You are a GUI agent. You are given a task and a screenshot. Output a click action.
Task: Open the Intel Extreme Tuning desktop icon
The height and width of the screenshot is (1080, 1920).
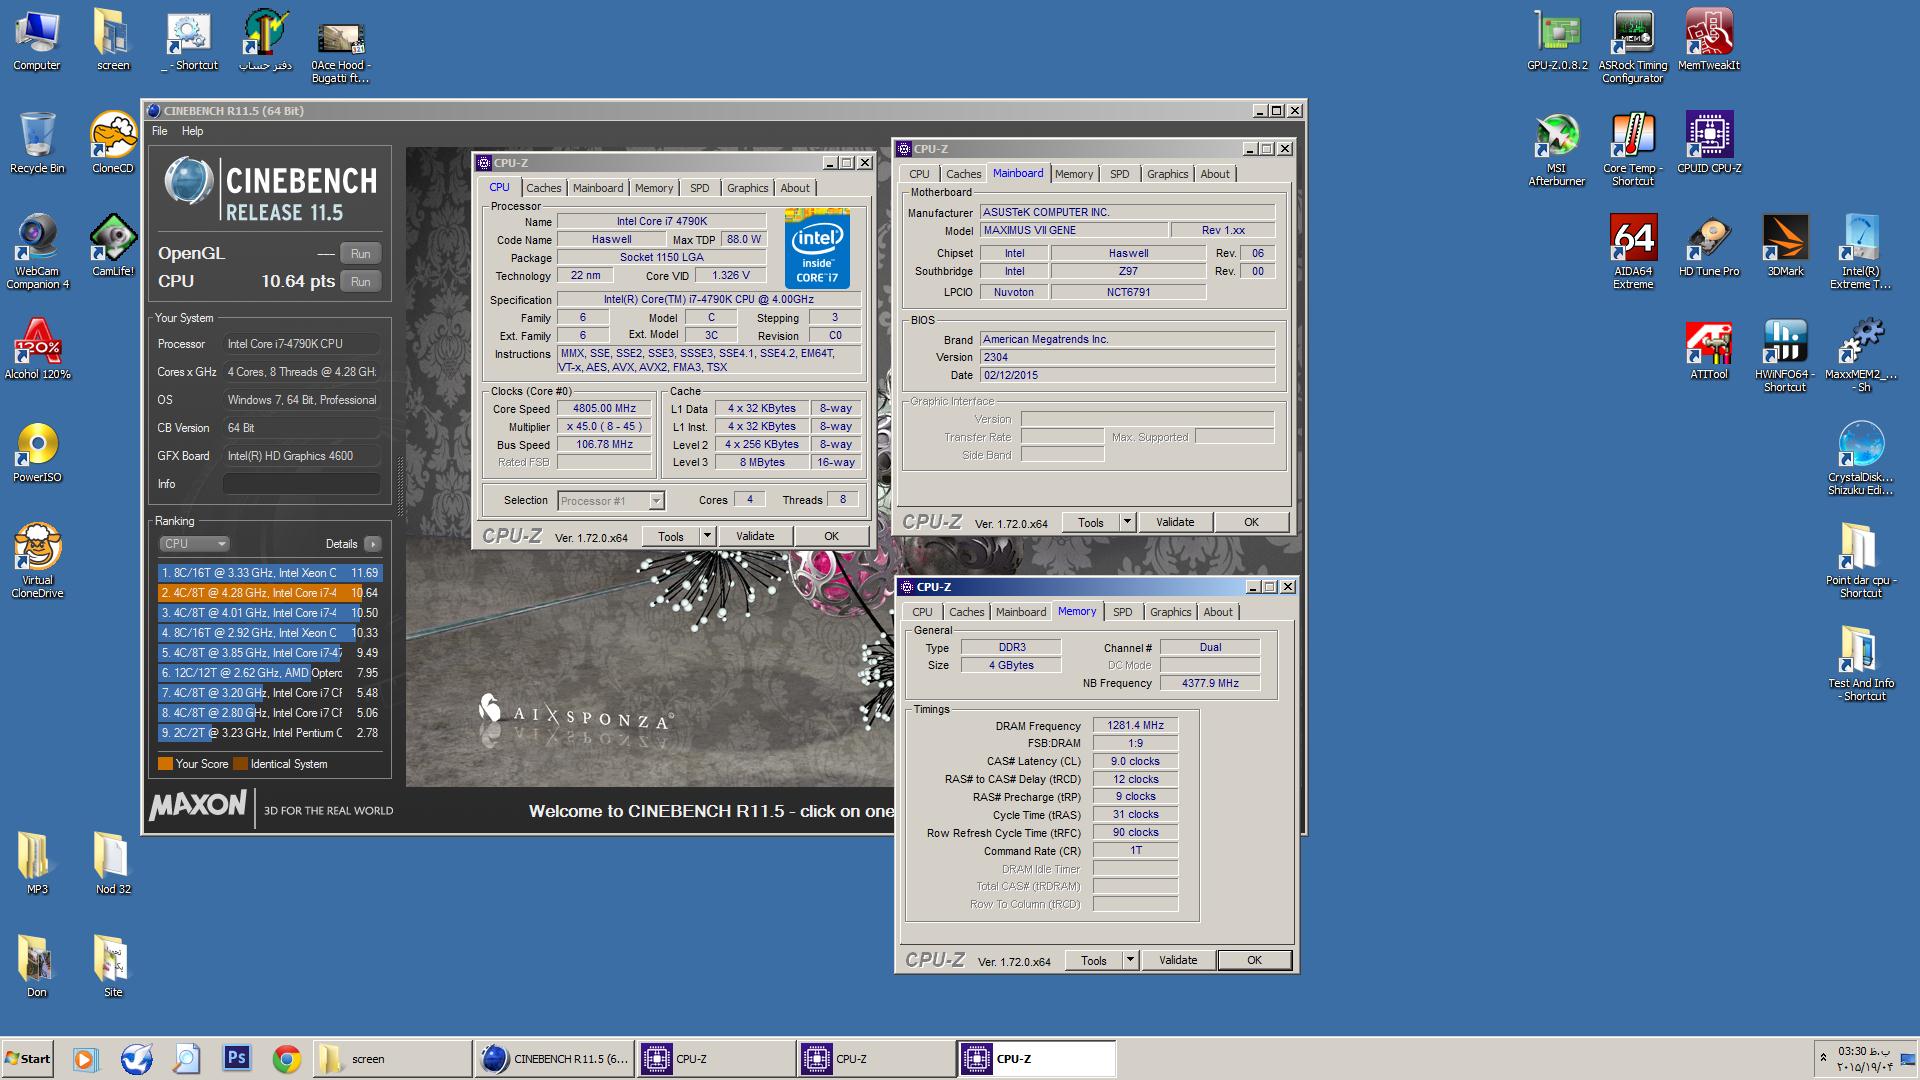[1861, 250]
